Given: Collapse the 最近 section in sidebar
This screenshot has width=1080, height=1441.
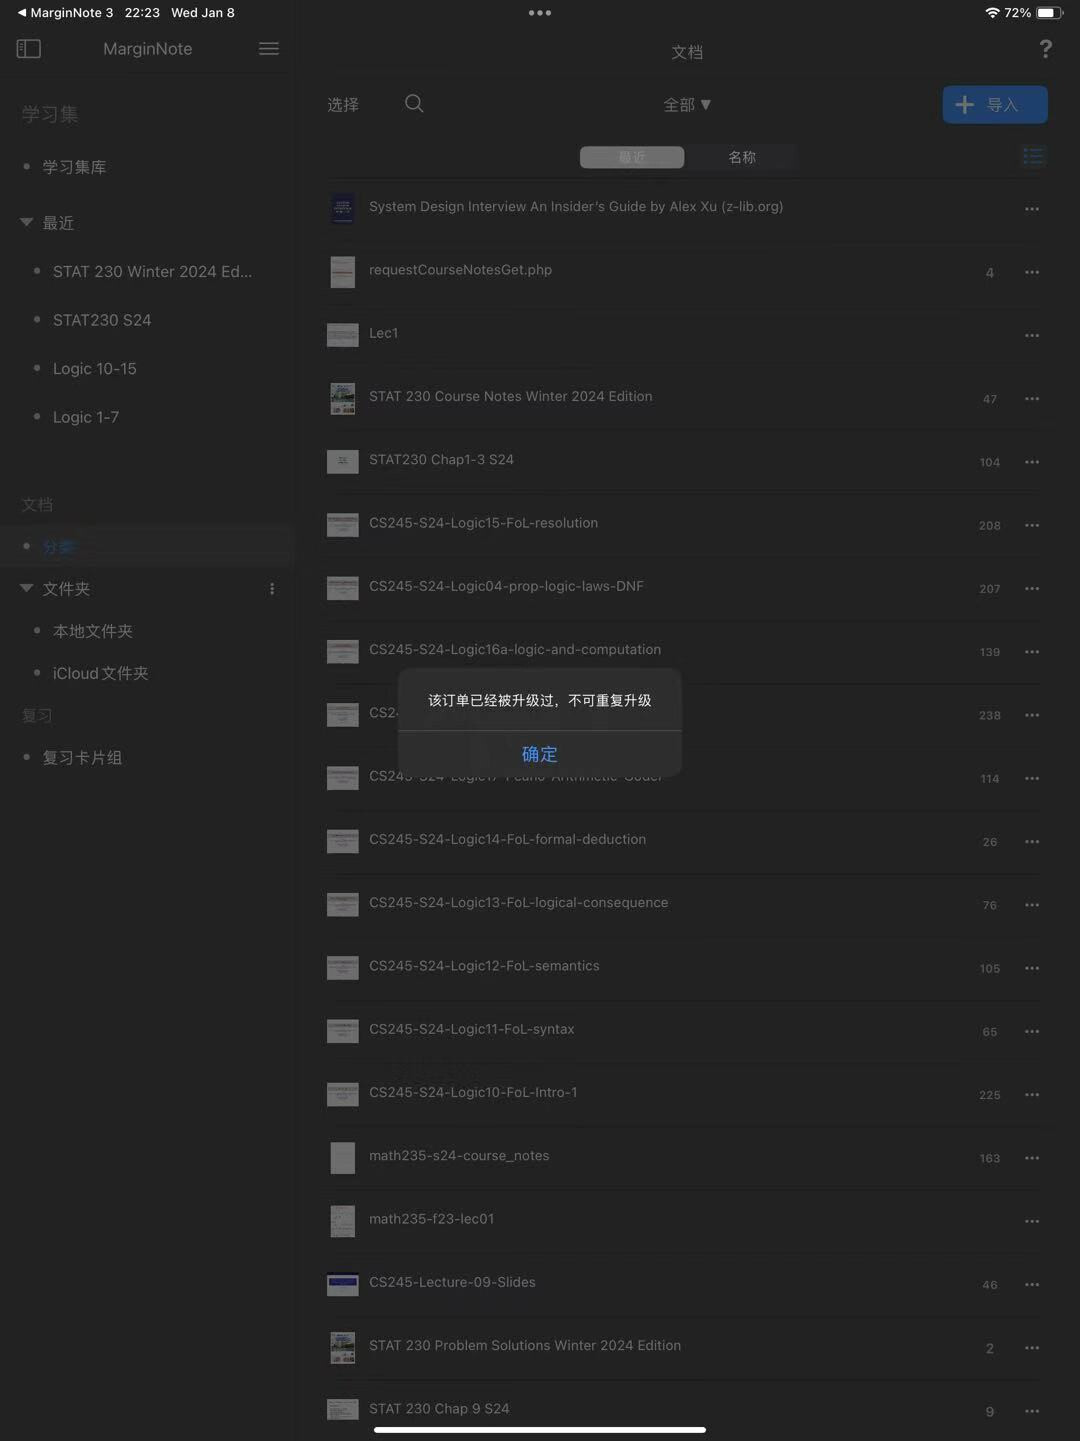Looking at the screenshot, I should (26, 222).
